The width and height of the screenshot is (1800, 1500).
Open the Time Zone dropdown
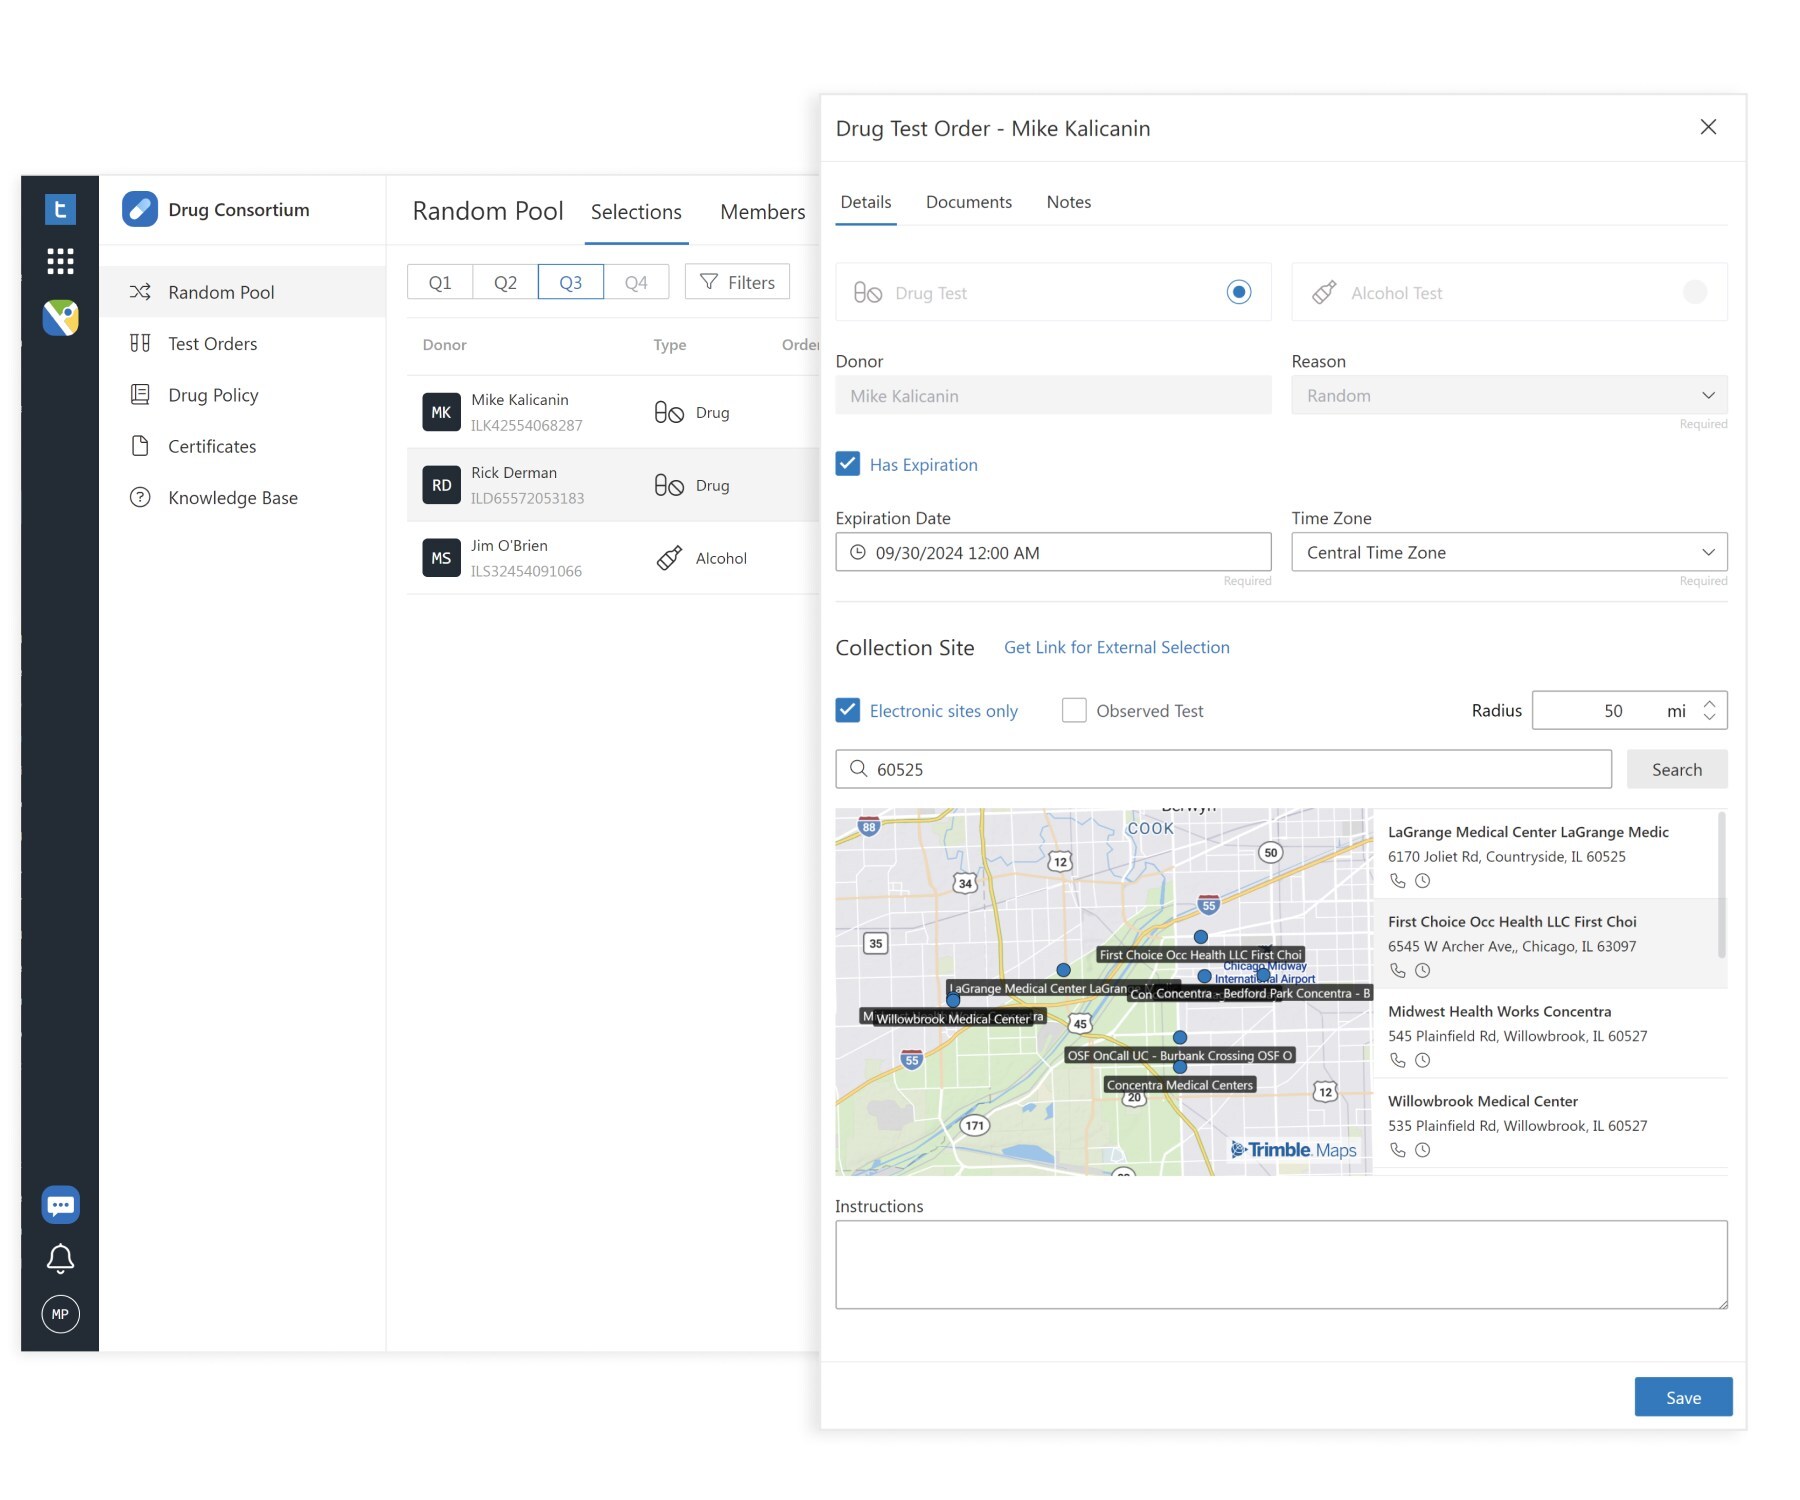point(1509,552)
